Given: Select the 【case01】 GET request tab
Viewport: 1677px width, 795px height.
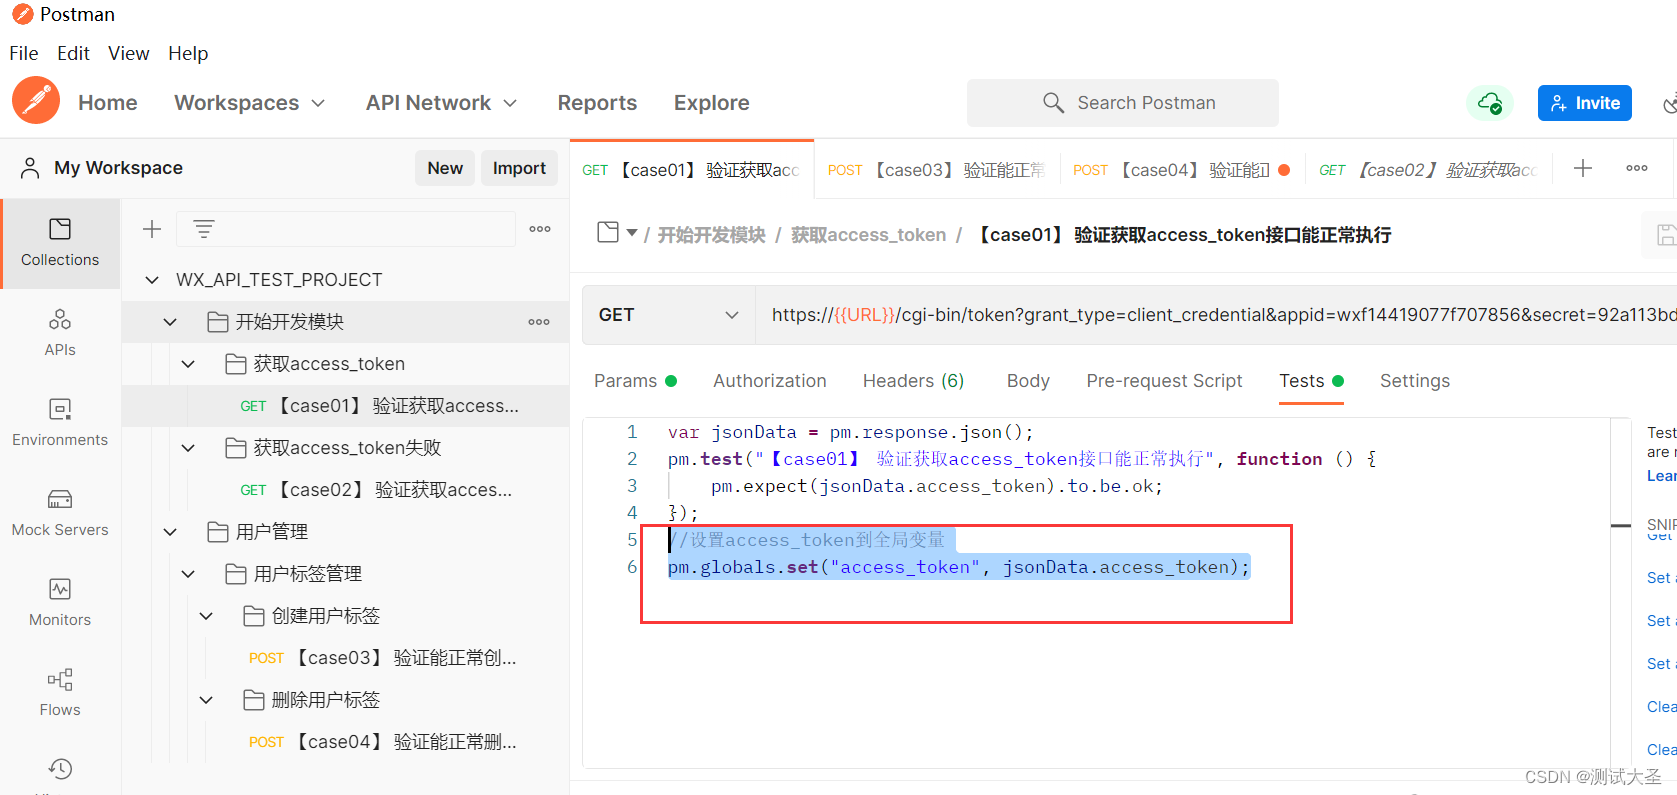Looking at the screenshot, I should pos(692,170).
